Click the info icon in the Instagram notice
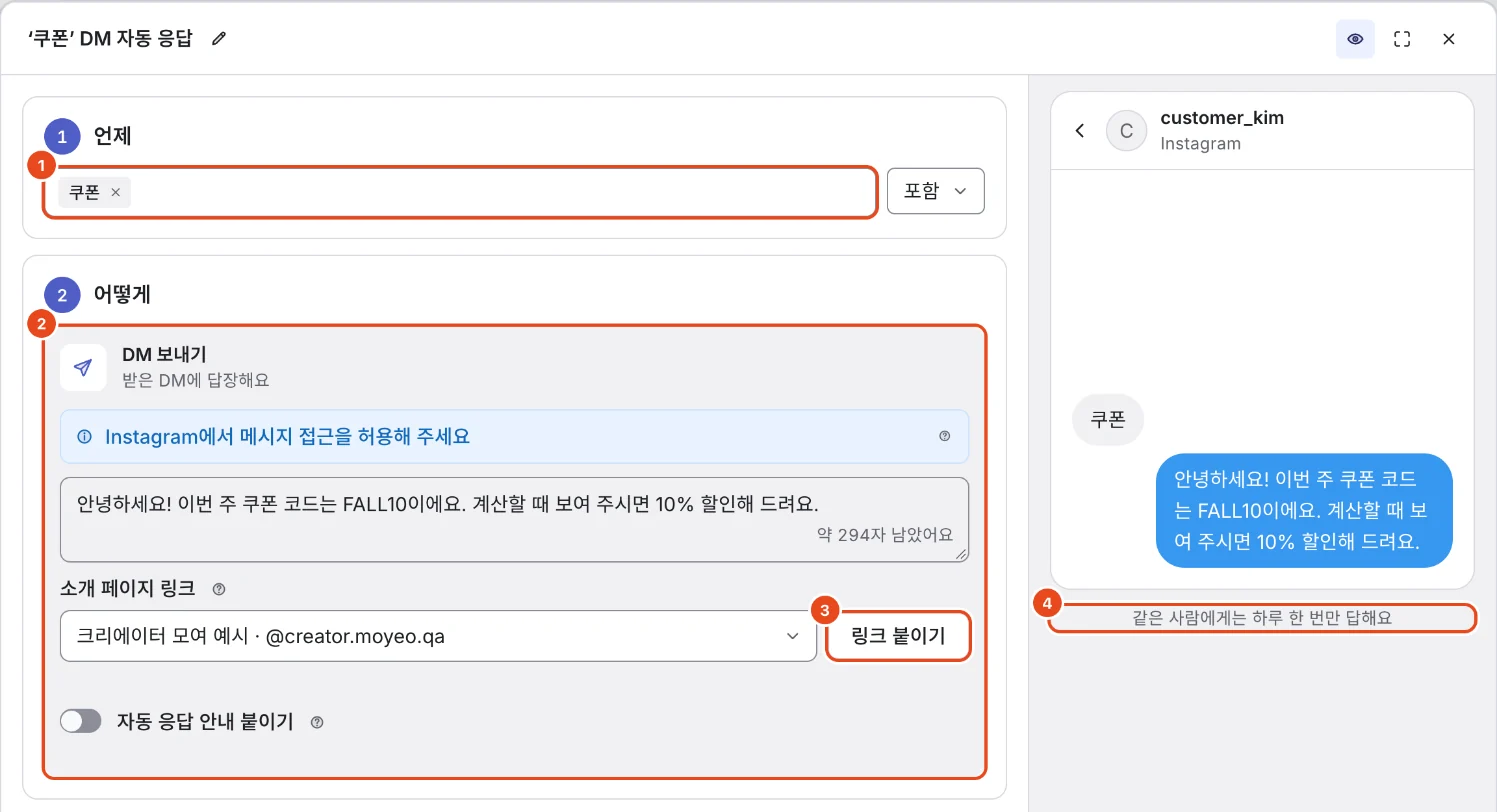The height and width of the screenshot is (812, 1497). (x=85, y=436)
